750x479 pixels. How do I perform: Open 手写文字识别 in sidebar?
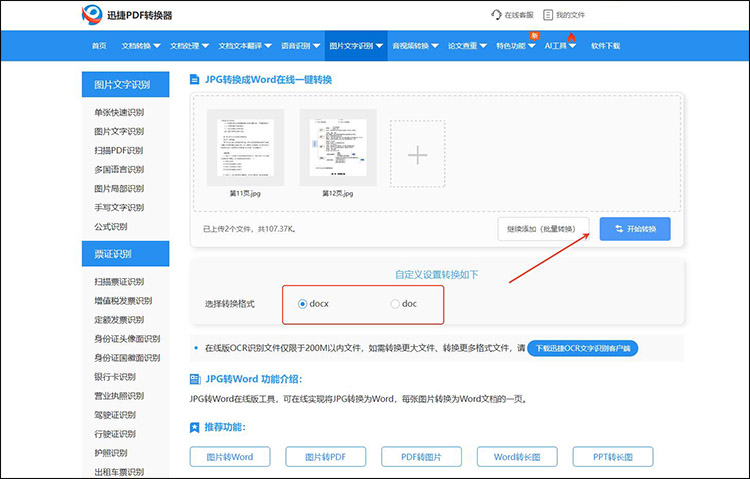[x=119, y=208]
